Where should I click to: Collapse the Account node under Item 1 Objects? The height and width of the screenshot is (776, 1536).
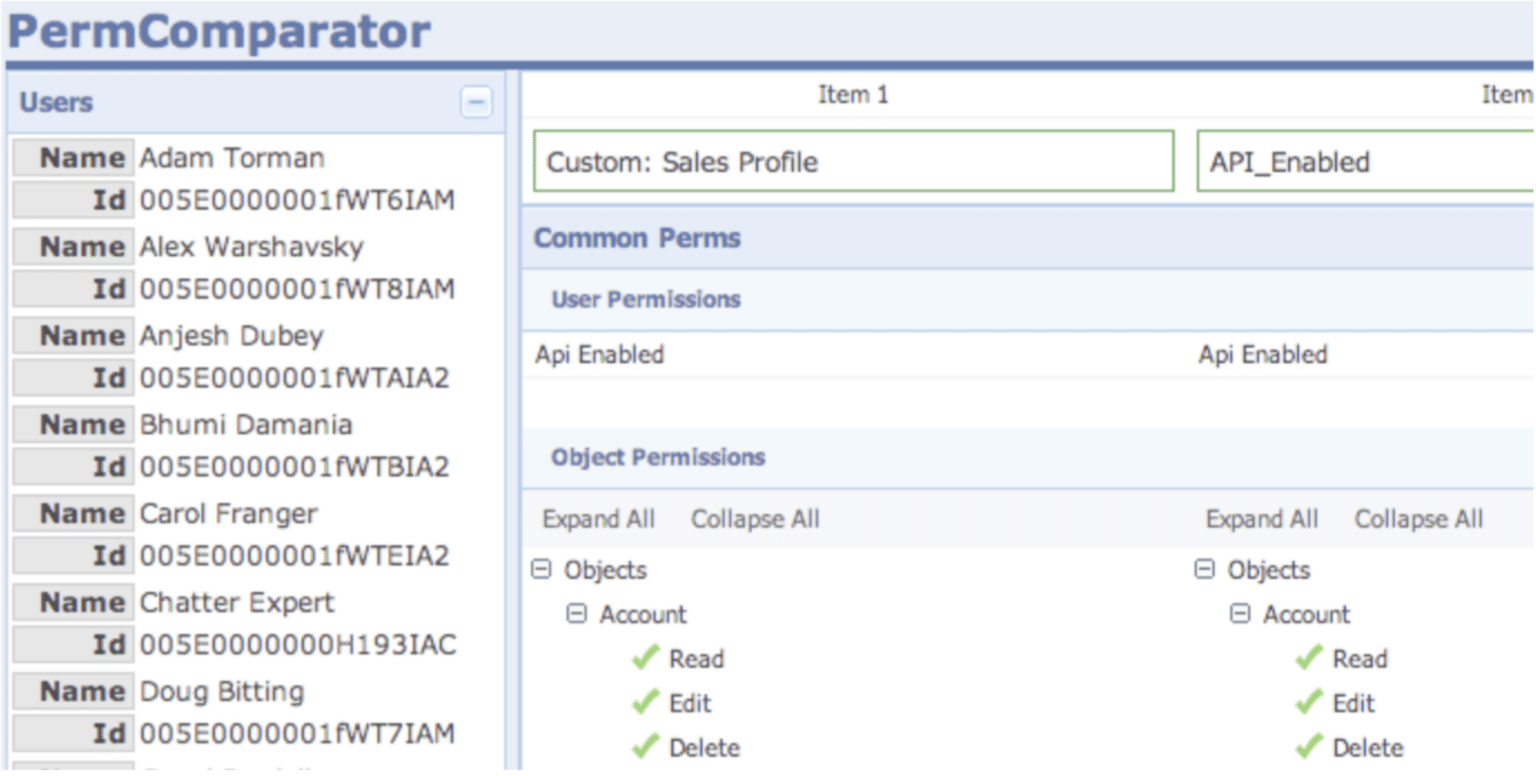tap(576, 614)
